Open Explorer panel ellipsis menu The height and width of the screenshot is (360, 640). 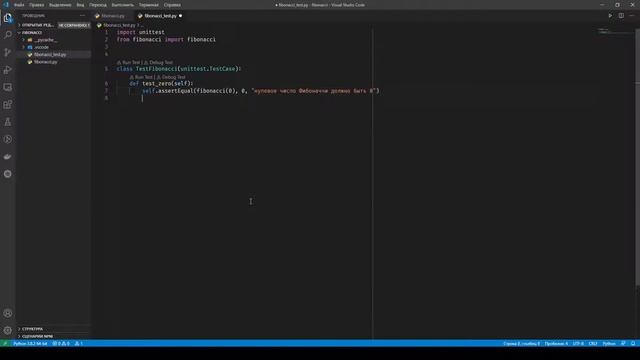click(82, 16)
